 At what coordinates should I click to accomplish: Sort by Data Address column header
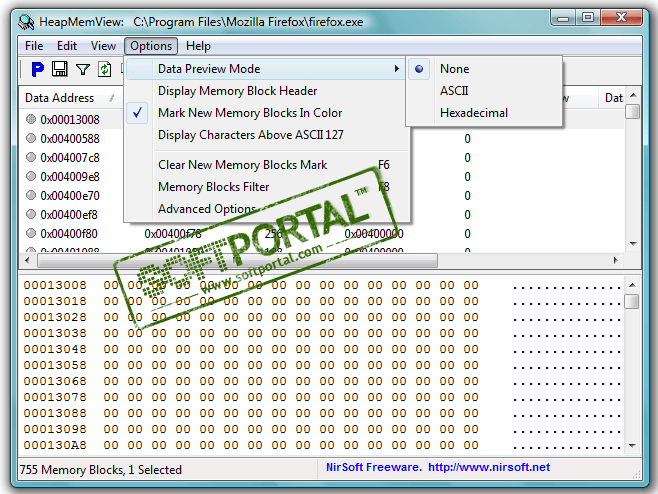click(71, 98)
